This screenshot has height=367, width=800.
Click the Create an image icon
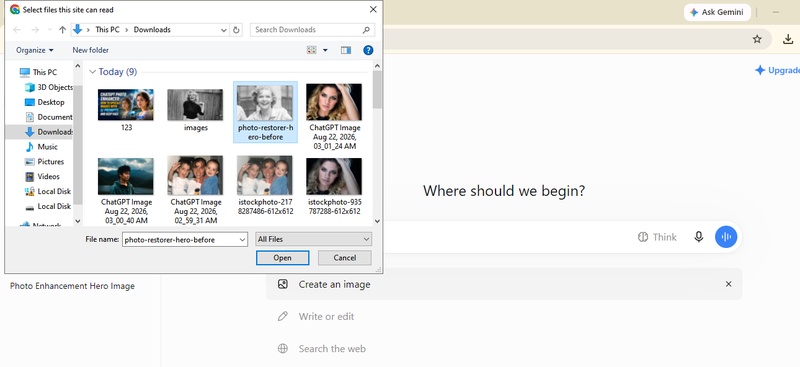pos(283,284)
